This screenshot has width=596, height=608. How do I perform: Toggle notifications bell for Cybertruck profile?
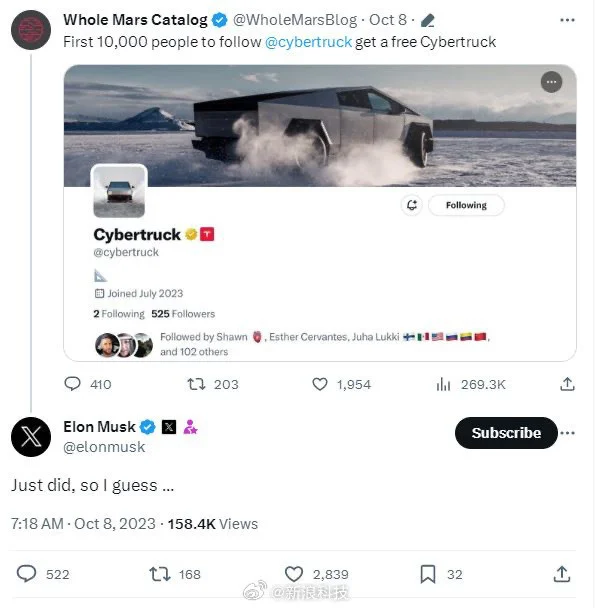(412, 205)
